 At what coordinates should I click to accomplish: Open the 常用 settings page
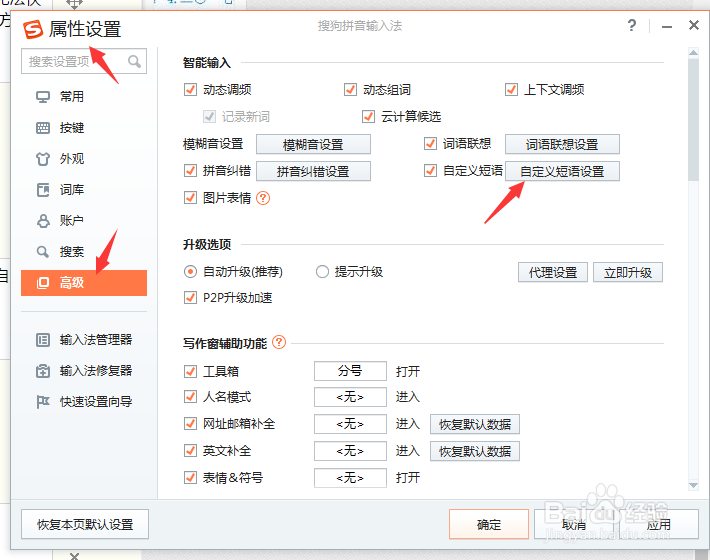pyautogui.click(x=84, y=97)
